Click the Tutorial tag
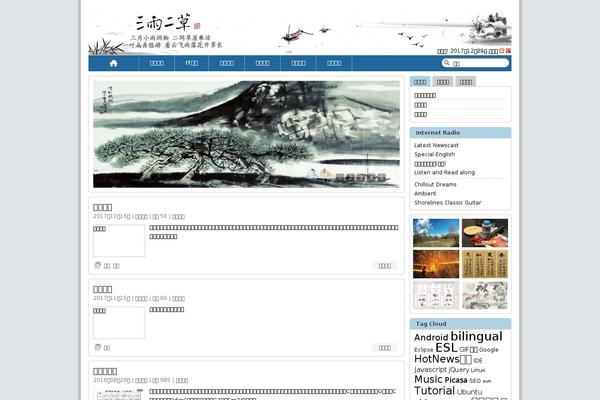This screenshot has height=400, width=600. pos(434,391)
